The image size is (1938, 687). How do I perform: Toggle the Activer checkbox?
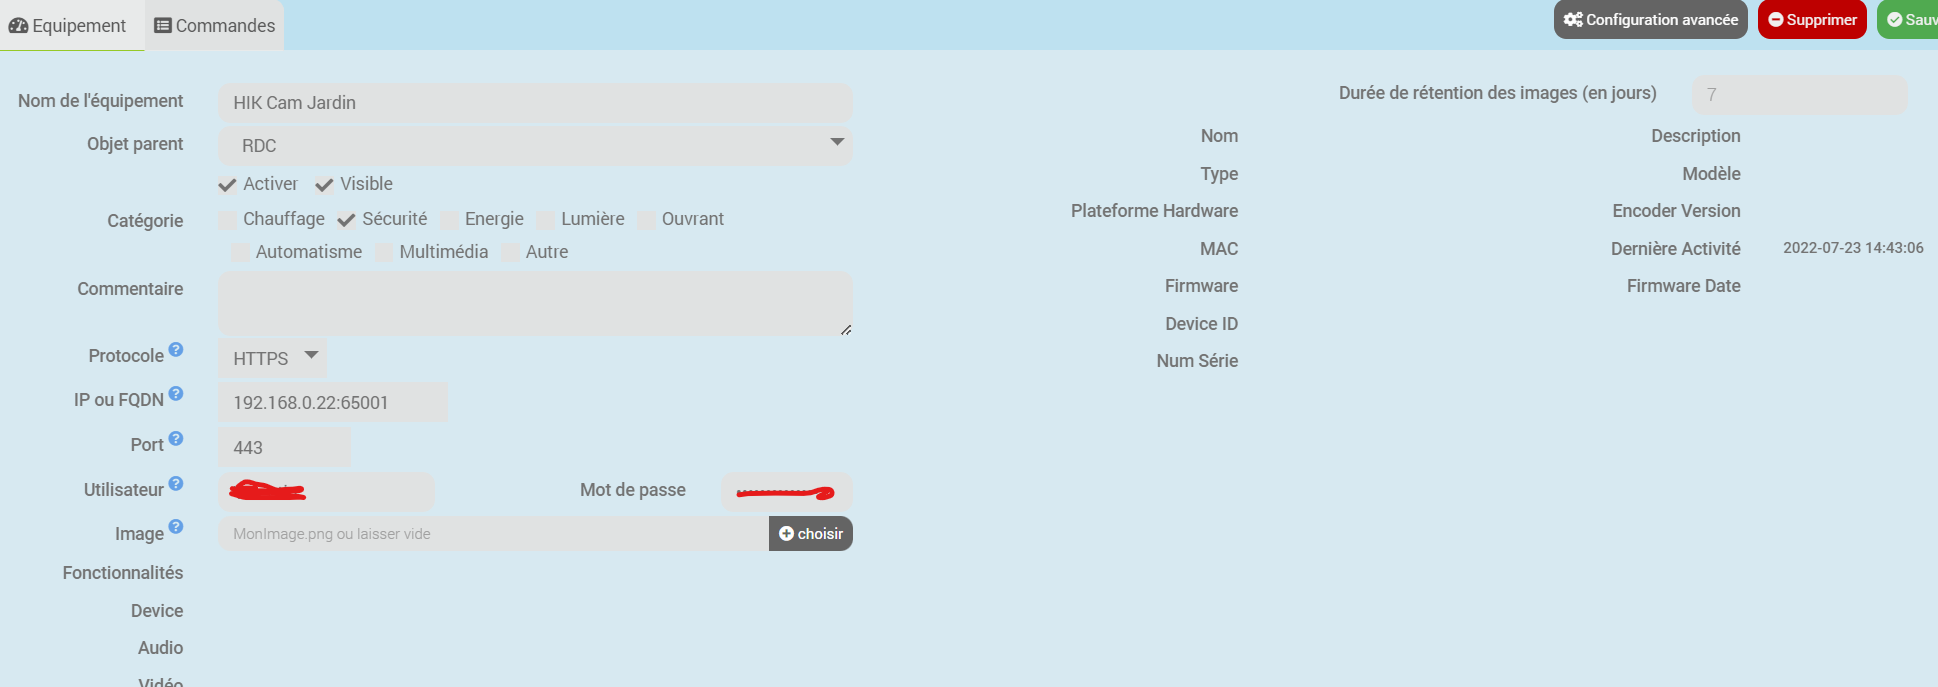pyautogui.click(x=228, y=185)
